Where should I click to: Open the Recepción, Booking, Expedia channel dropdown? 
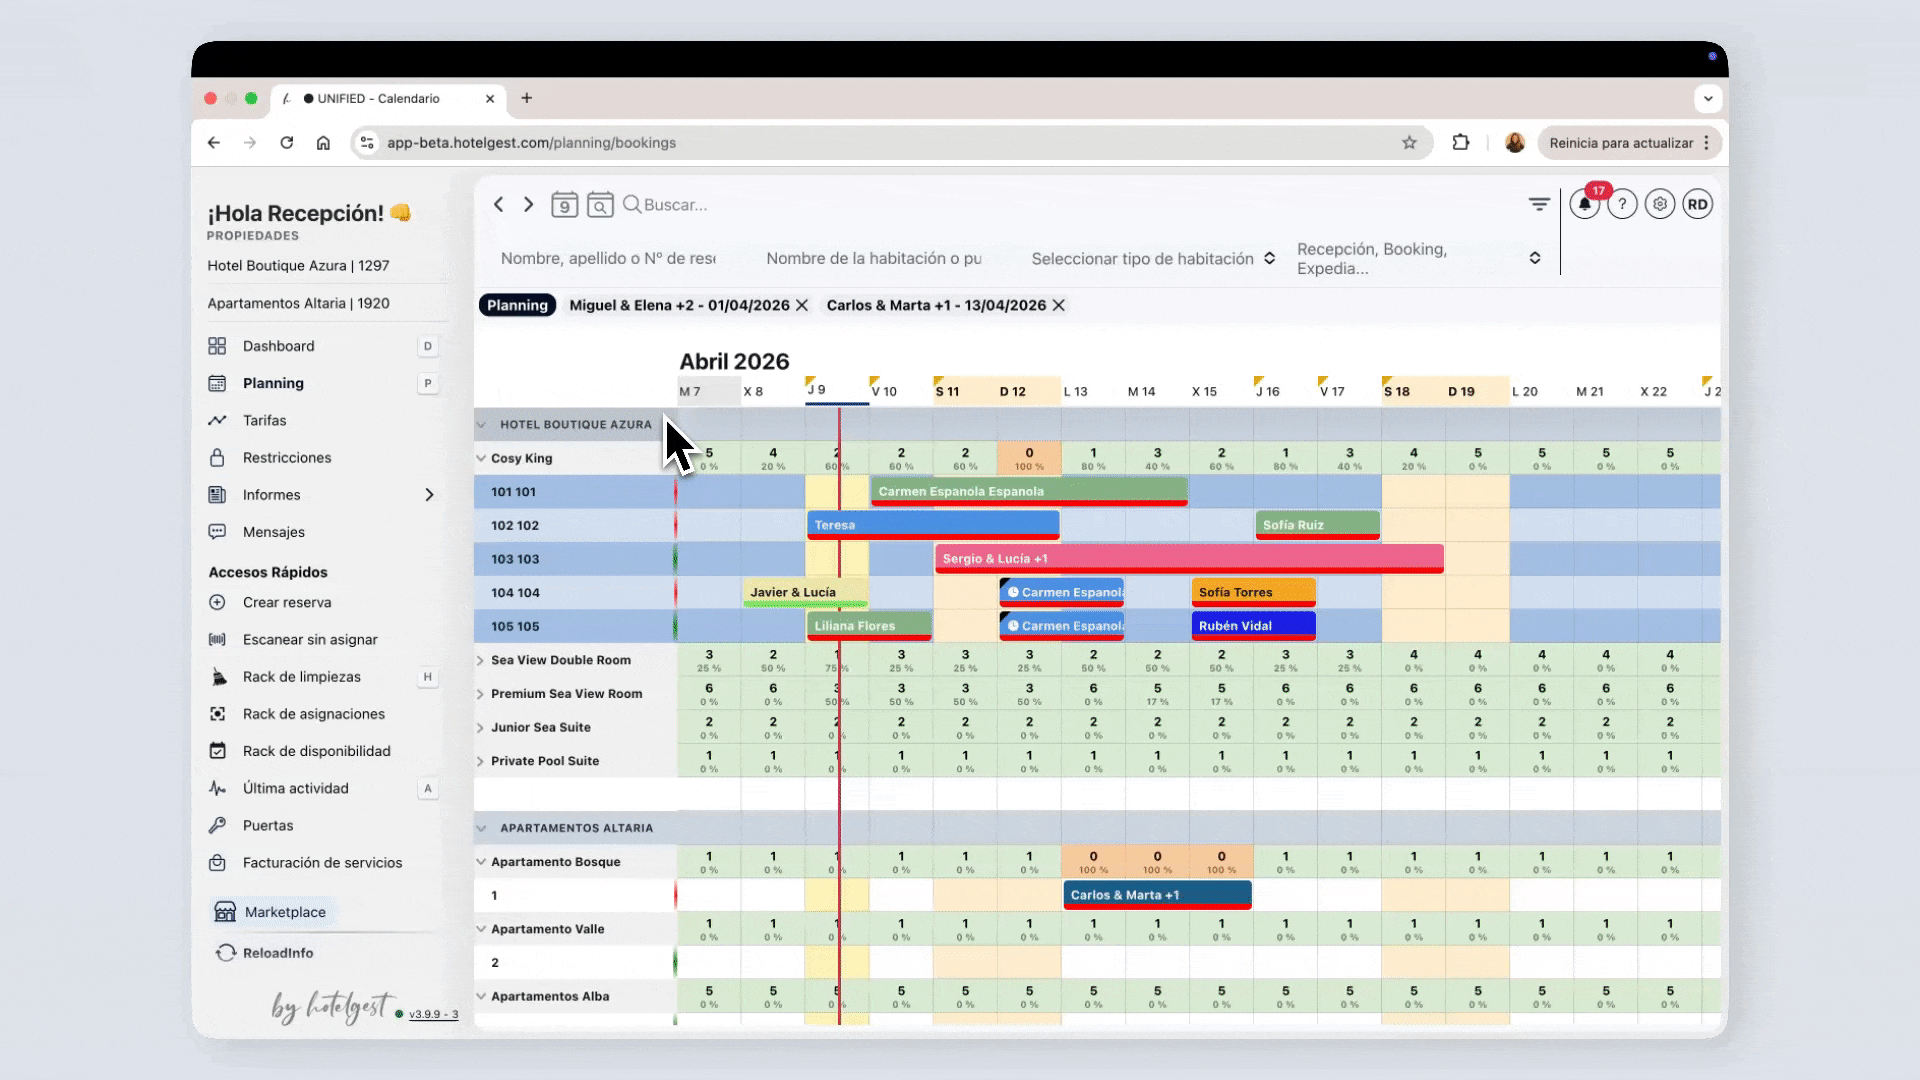(1418, 258)
